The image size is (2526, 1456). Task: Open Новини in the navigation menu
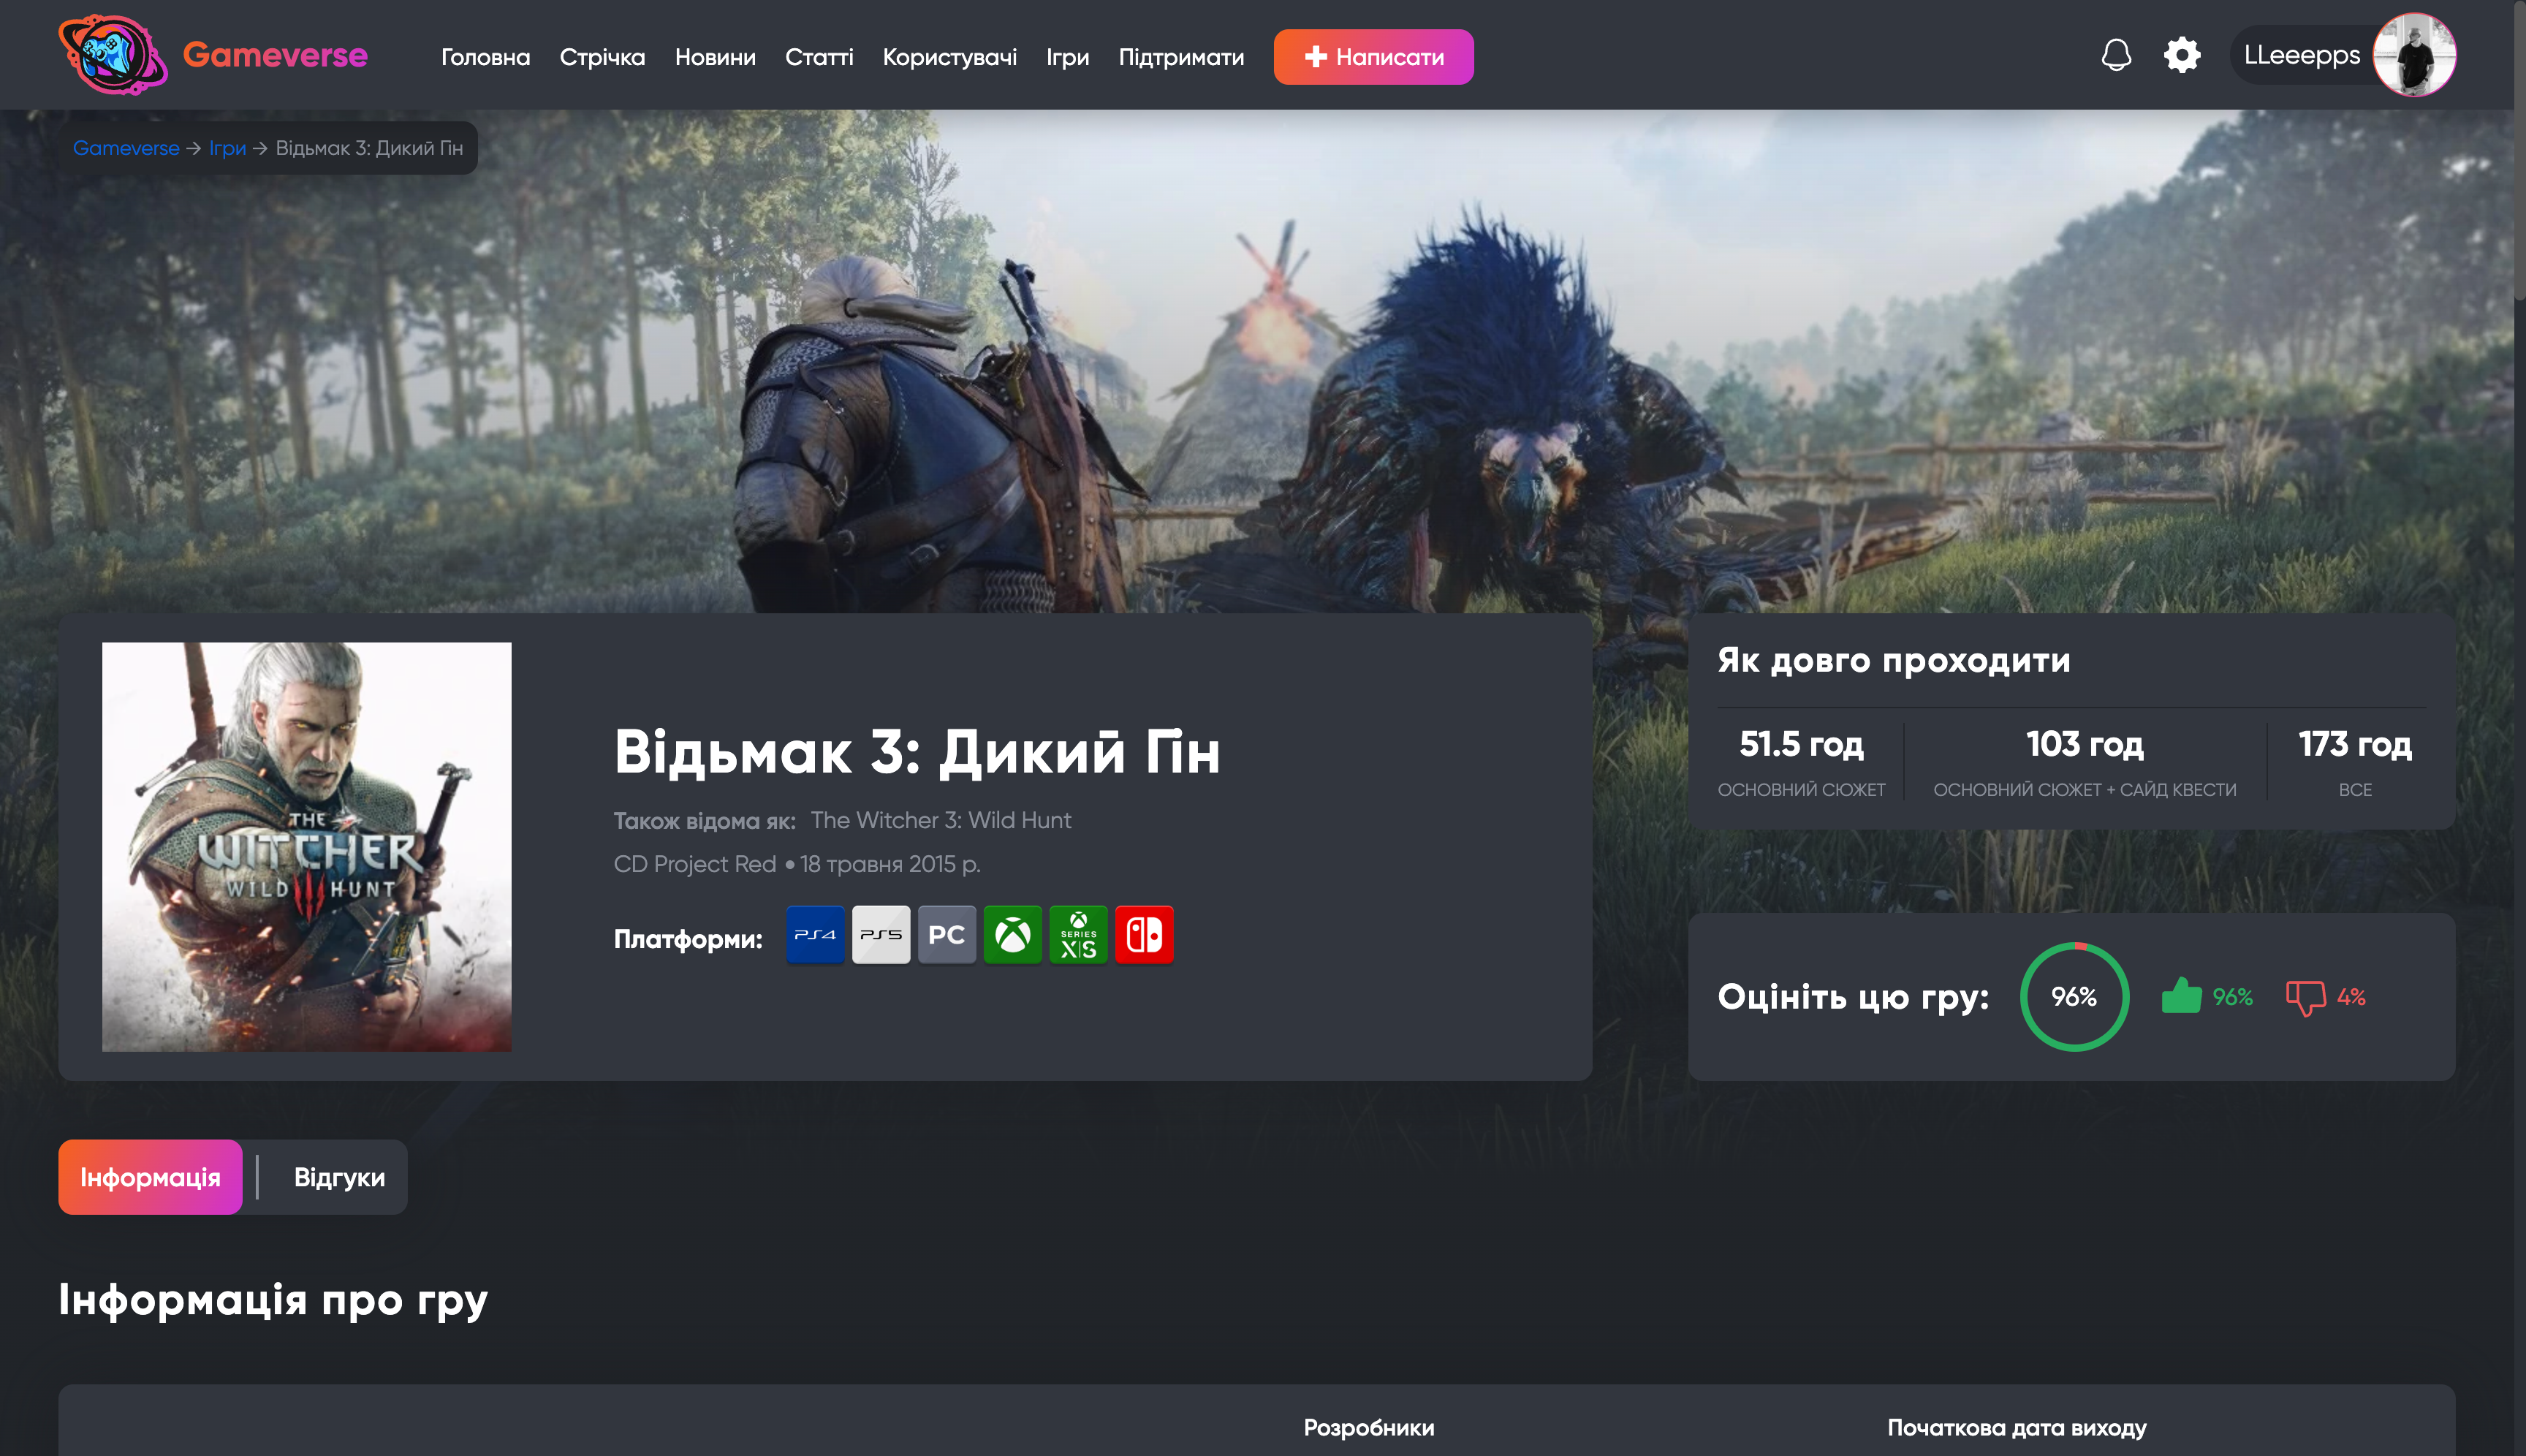(x=717, y=57)
